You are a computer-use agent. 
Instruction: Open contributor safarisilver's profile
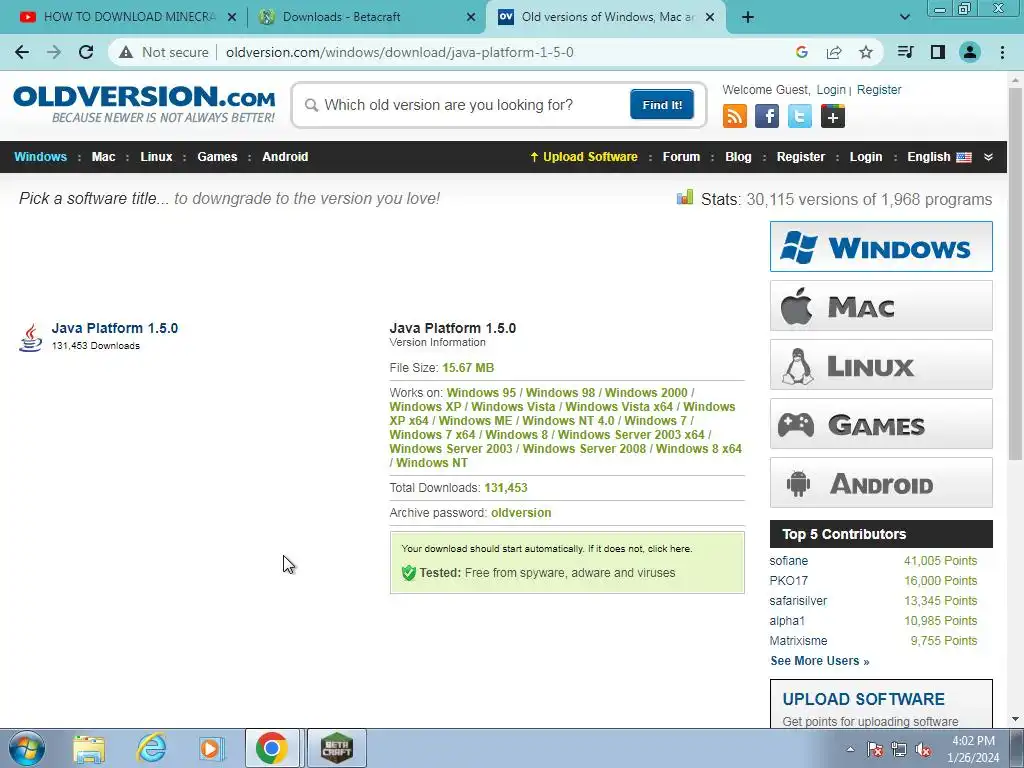798,601
